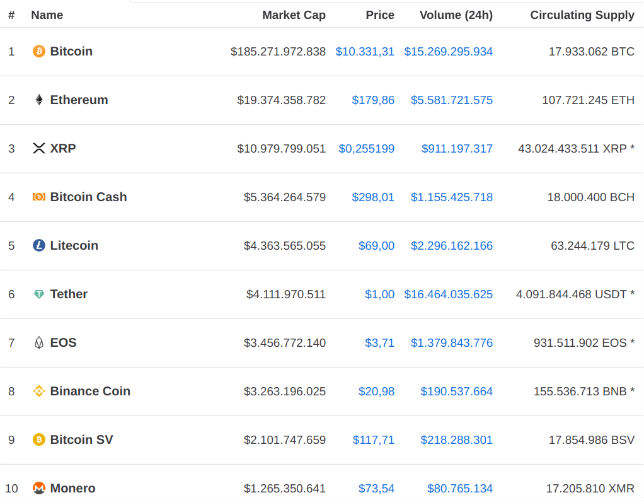Open EOS volume $1.379.843.776

[x=452, y=343]
